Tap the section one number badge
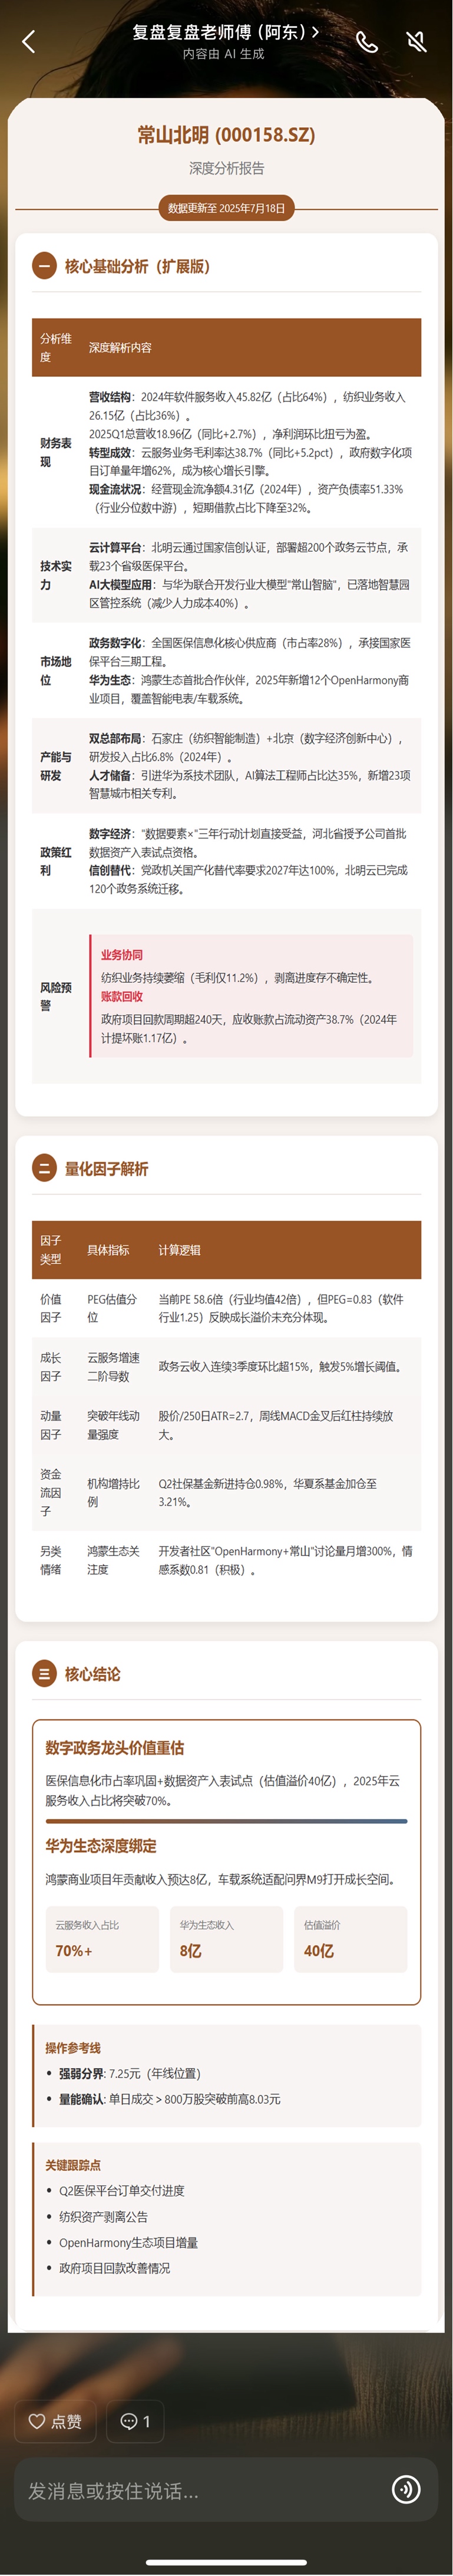 pos(44,266)
